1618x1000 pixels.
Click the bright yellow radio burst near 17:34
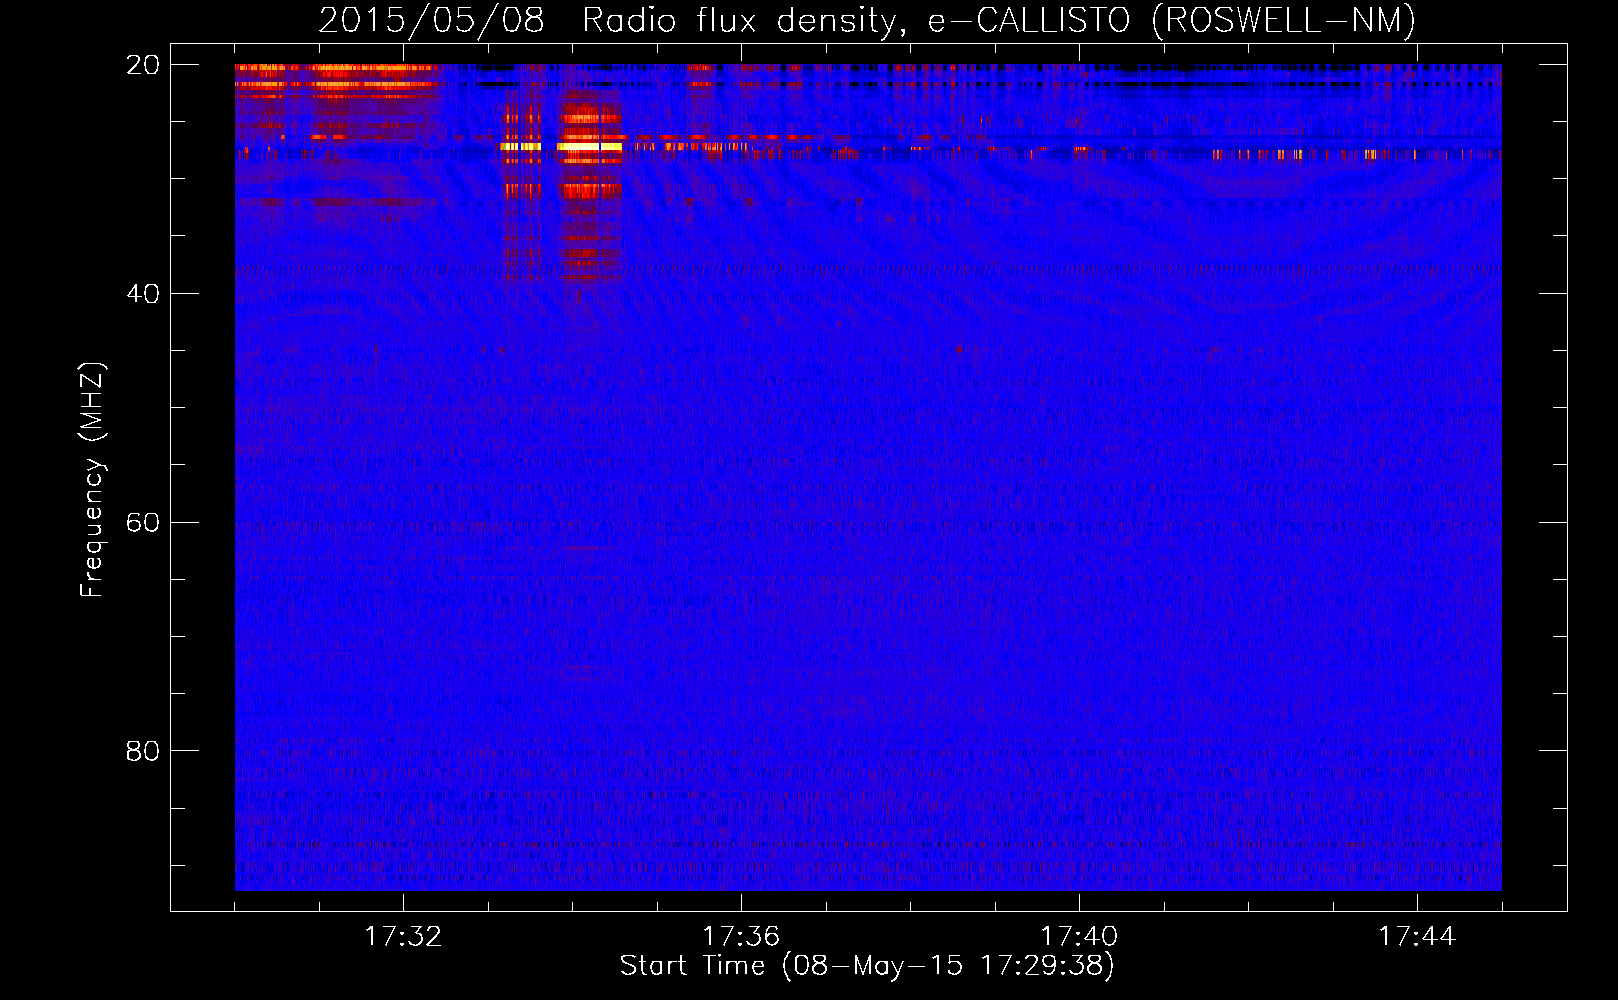click(x=590, y=147)
